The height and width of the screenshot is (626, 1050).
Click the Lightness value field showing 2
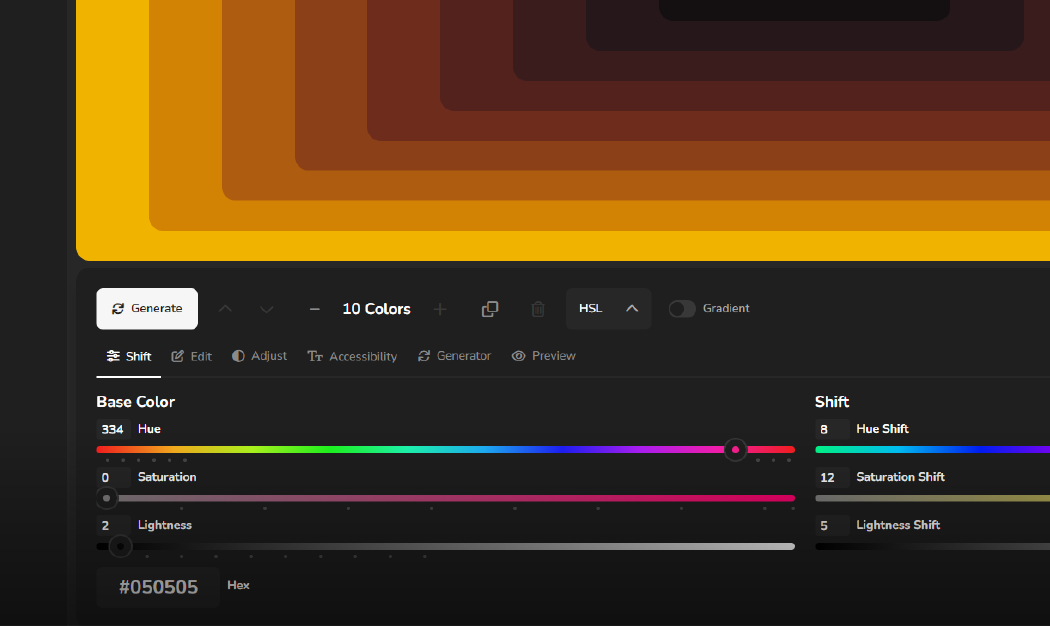pos(112,526)
